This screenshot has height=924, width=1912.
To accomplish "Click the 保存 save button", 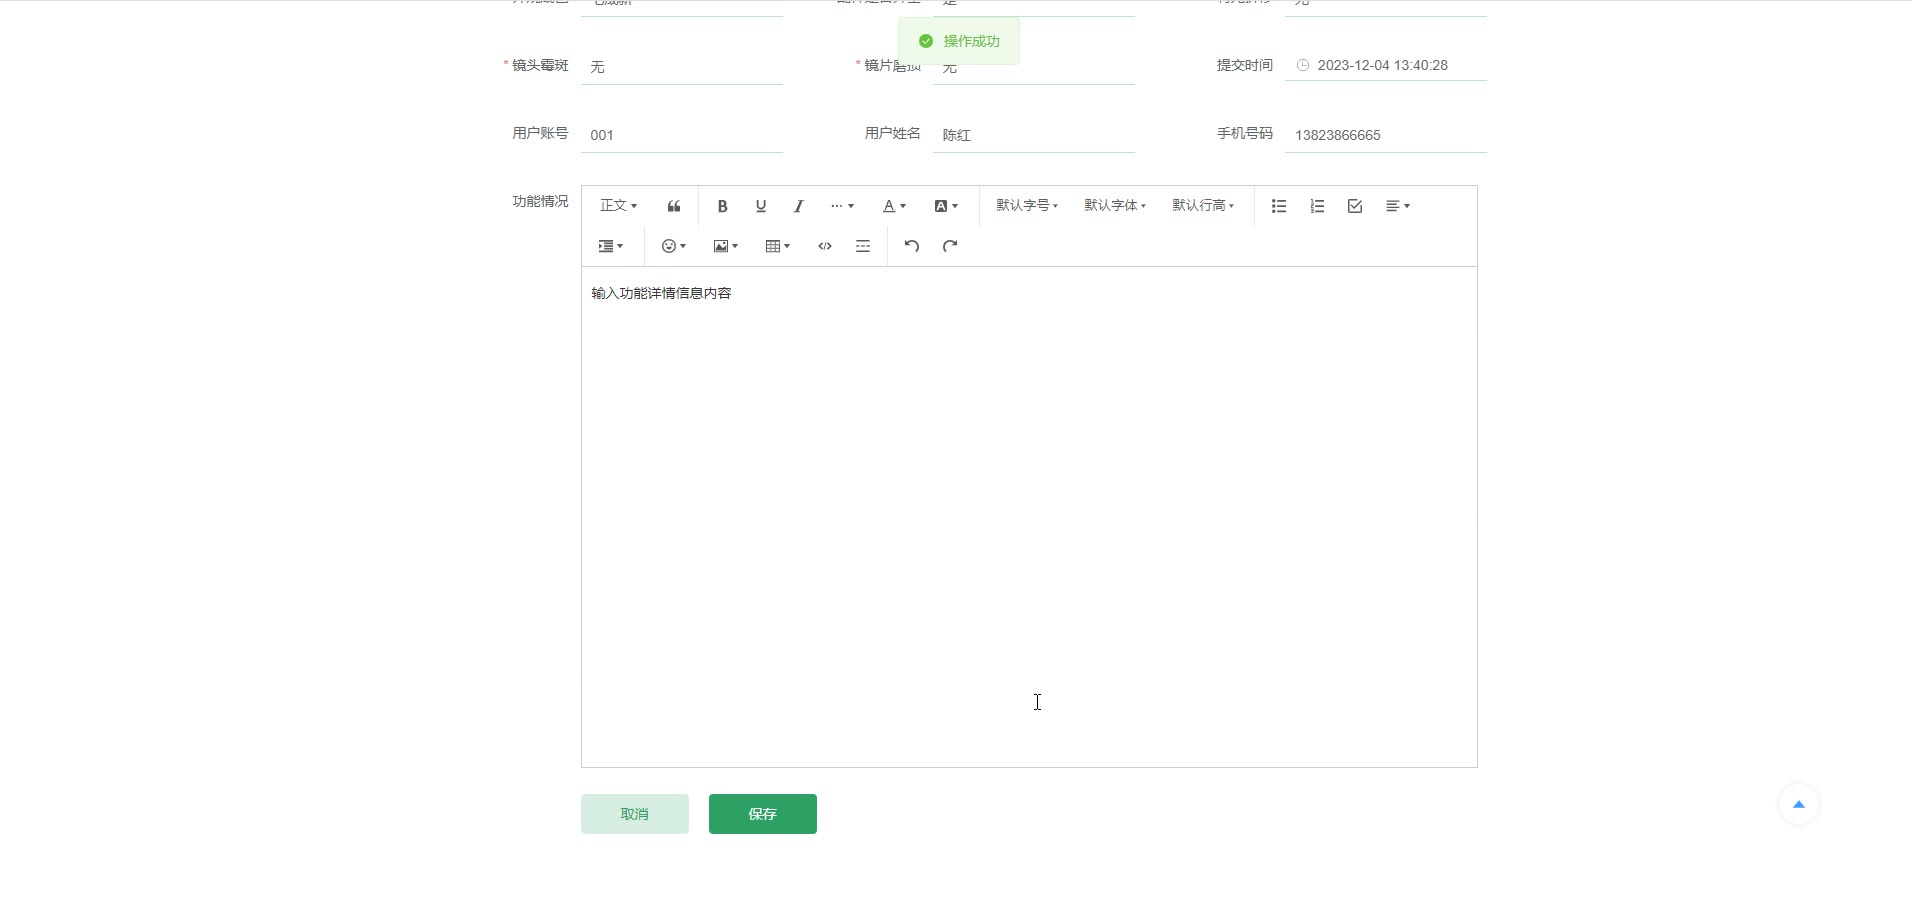I will (763, 814).
